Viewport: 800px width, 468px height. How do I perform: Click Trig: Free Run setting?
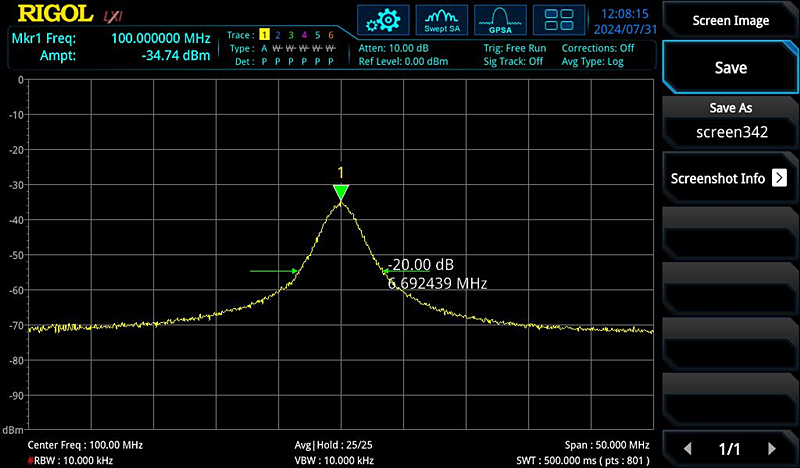pos(515,48)
